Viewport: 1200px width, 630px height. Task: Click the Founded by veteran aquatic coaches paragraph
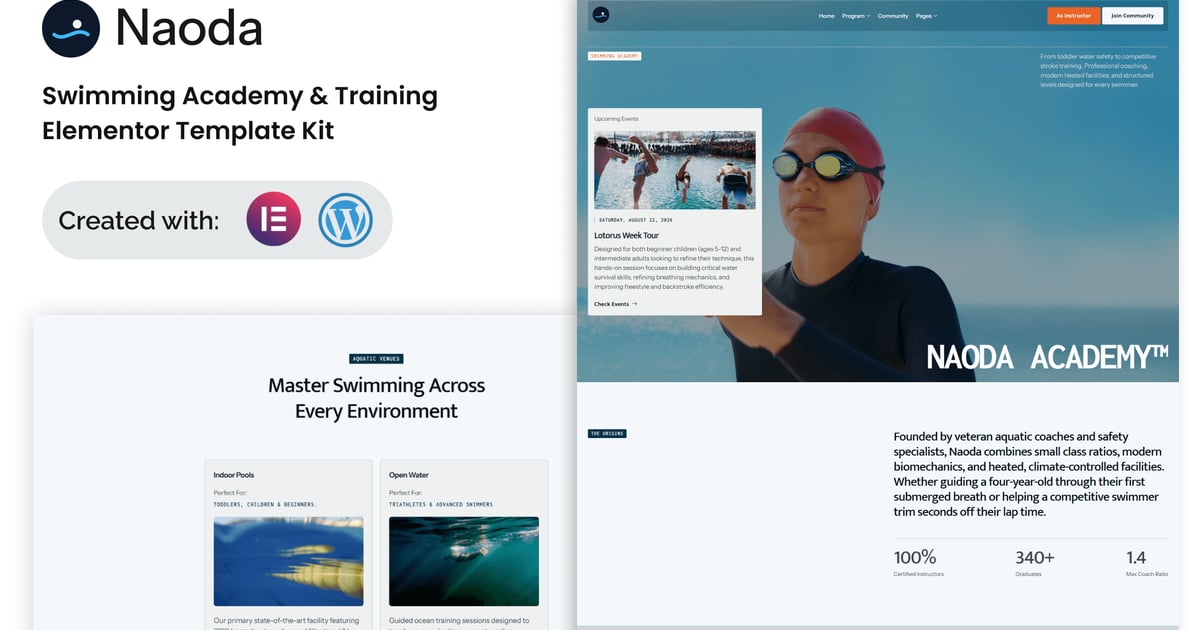pyautogui.click(x=1029, y=474)
